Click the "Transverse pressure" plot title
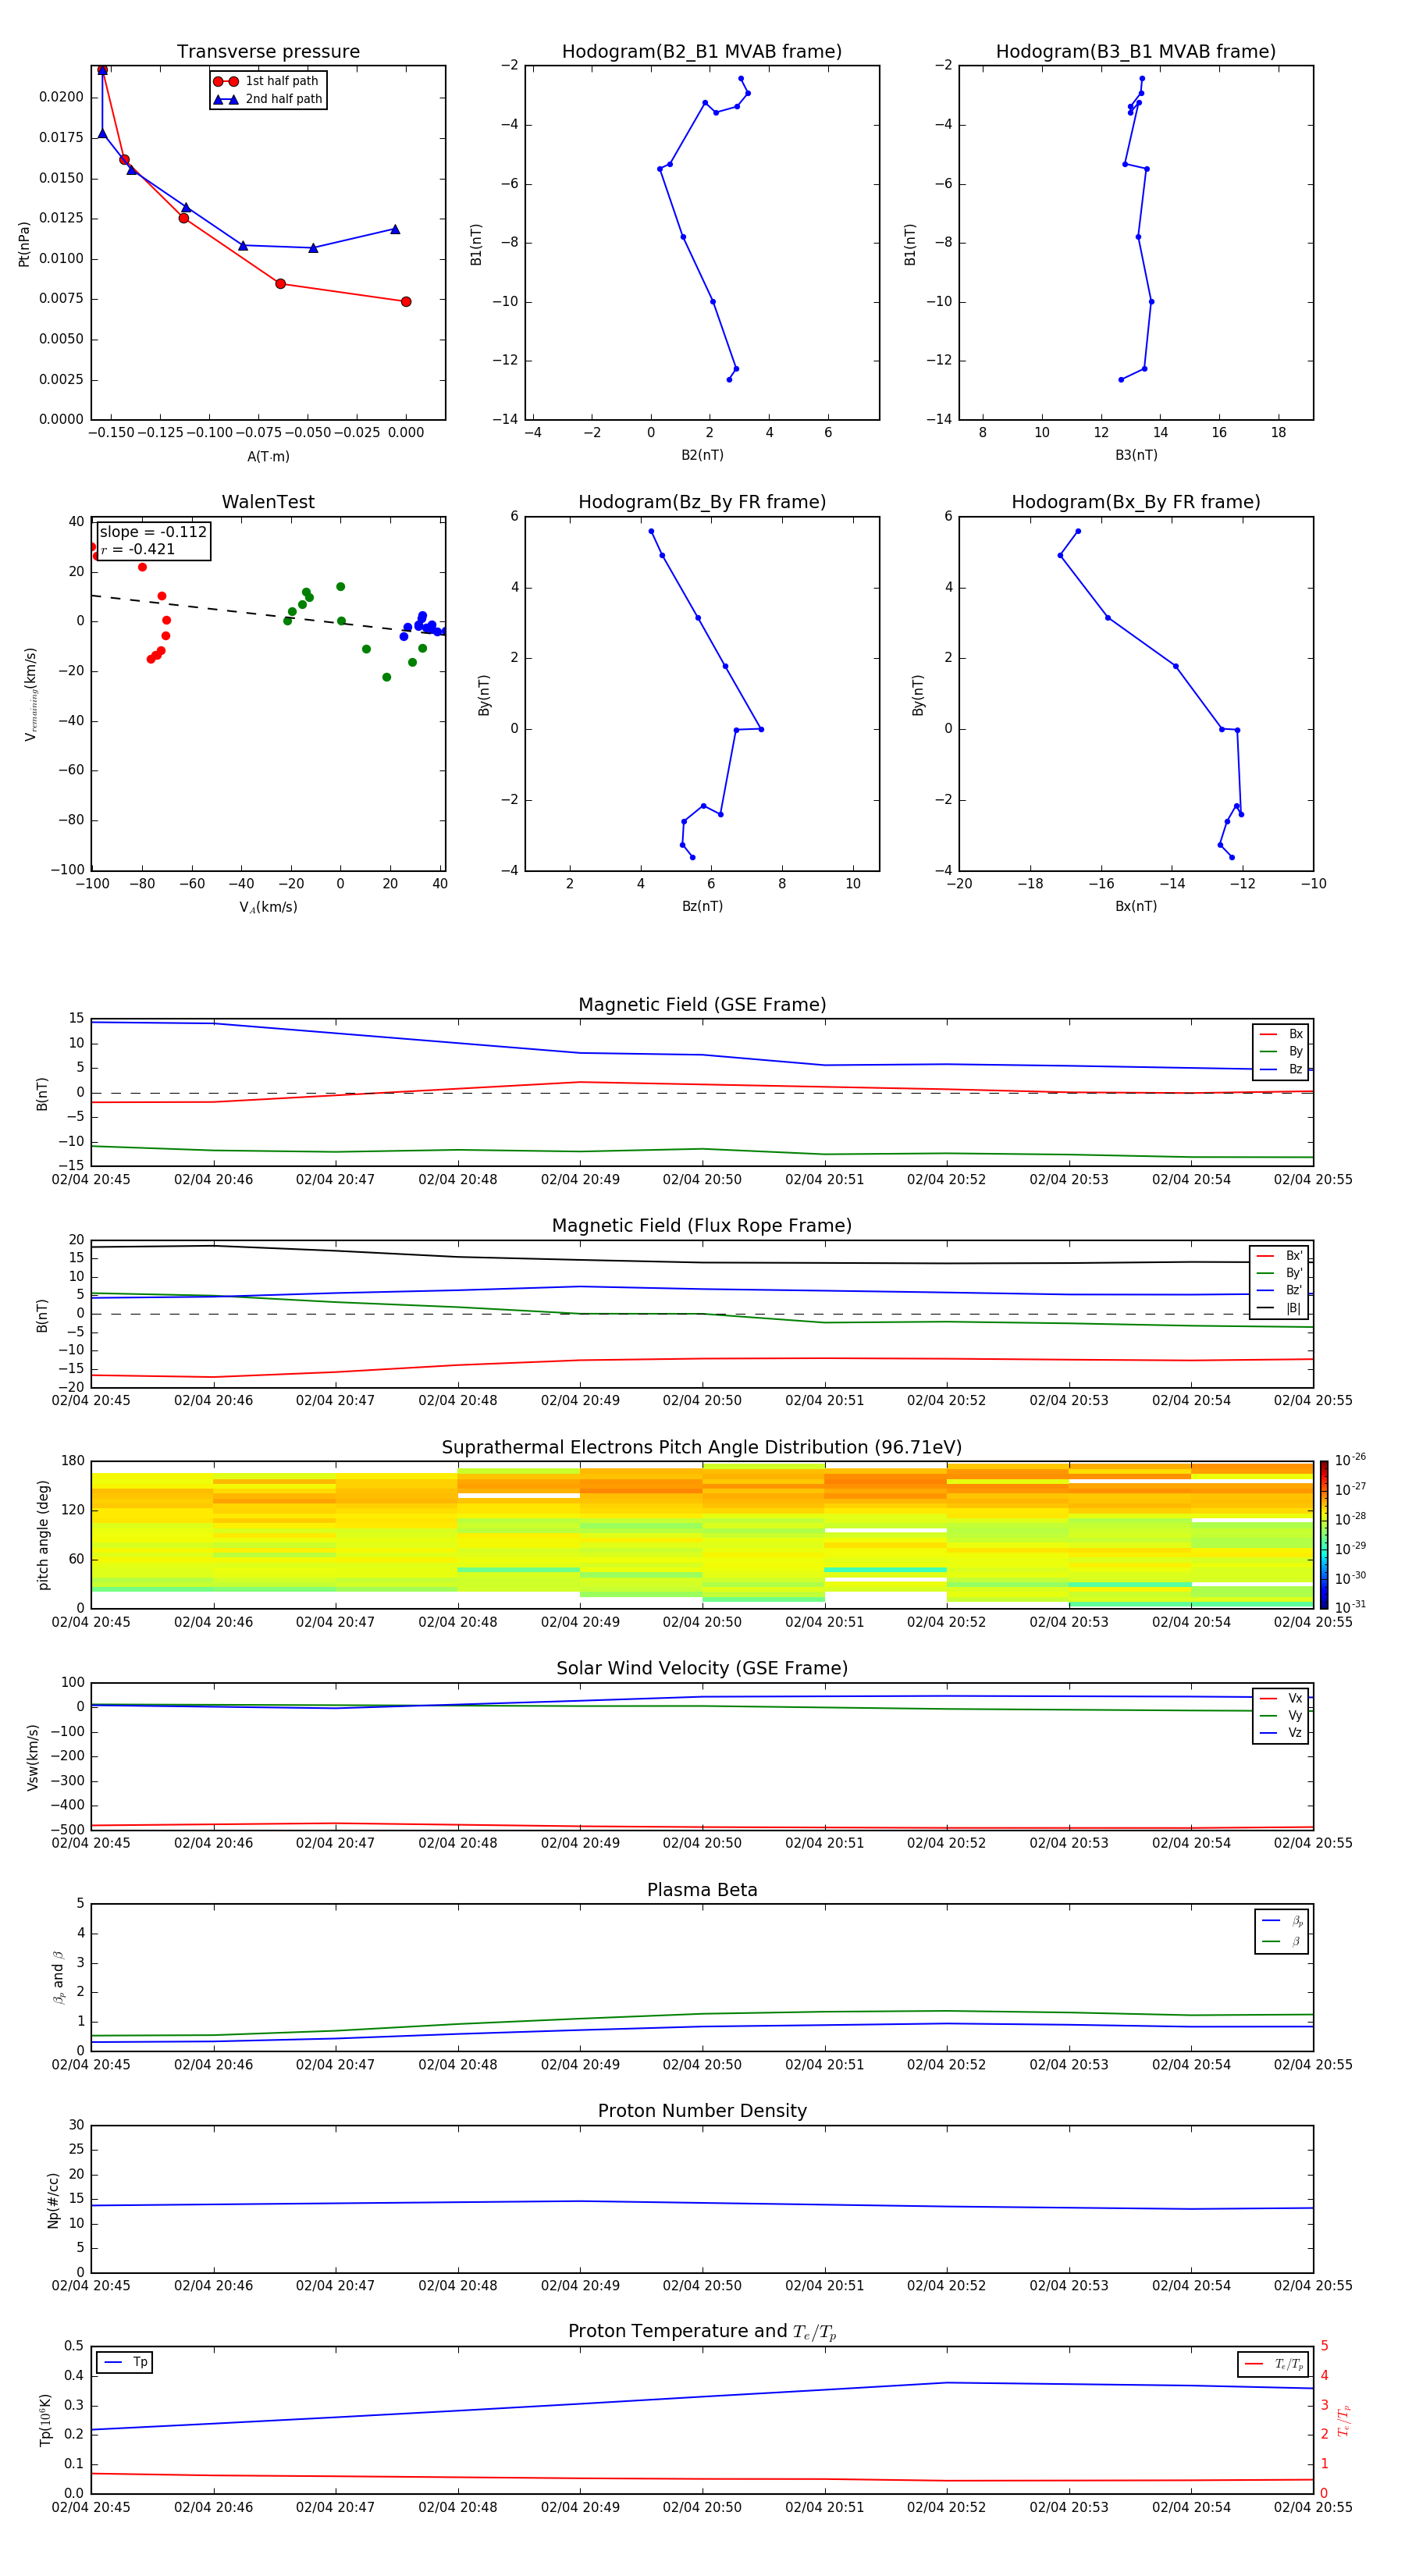Screen dimensions: 1405x2576 point(268,52)
